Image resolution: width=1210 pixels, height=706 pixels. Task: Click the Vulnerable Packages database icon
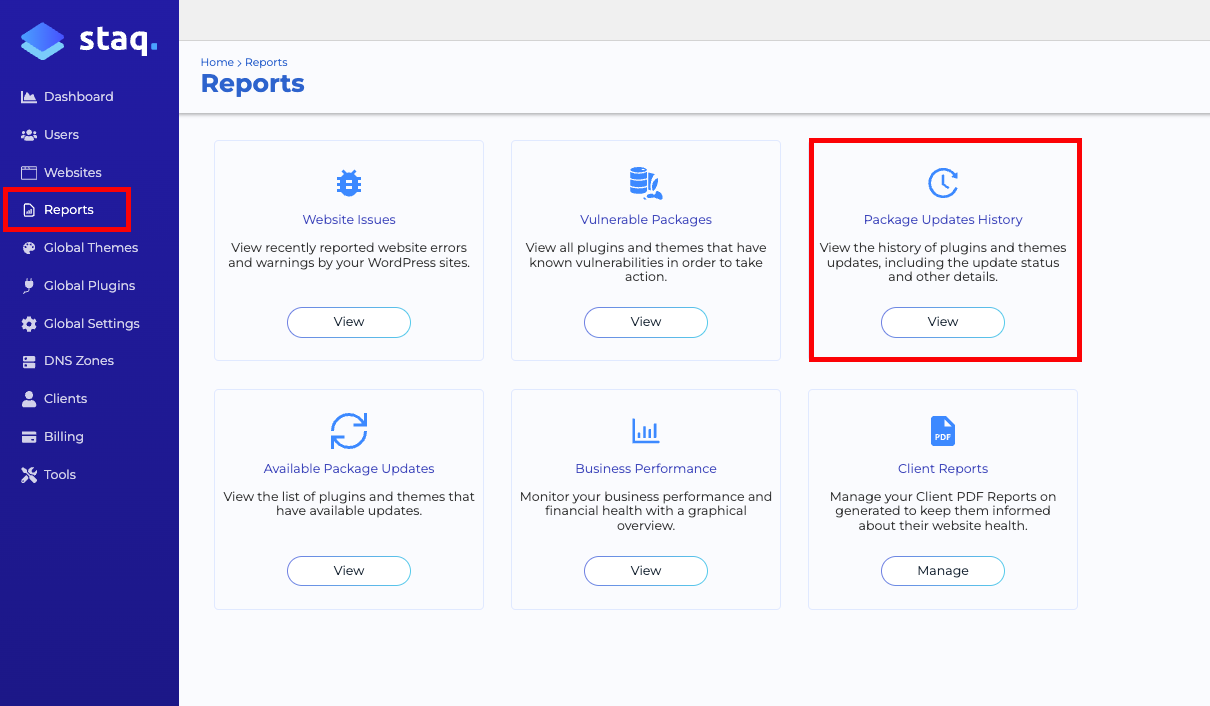point(645,183)
